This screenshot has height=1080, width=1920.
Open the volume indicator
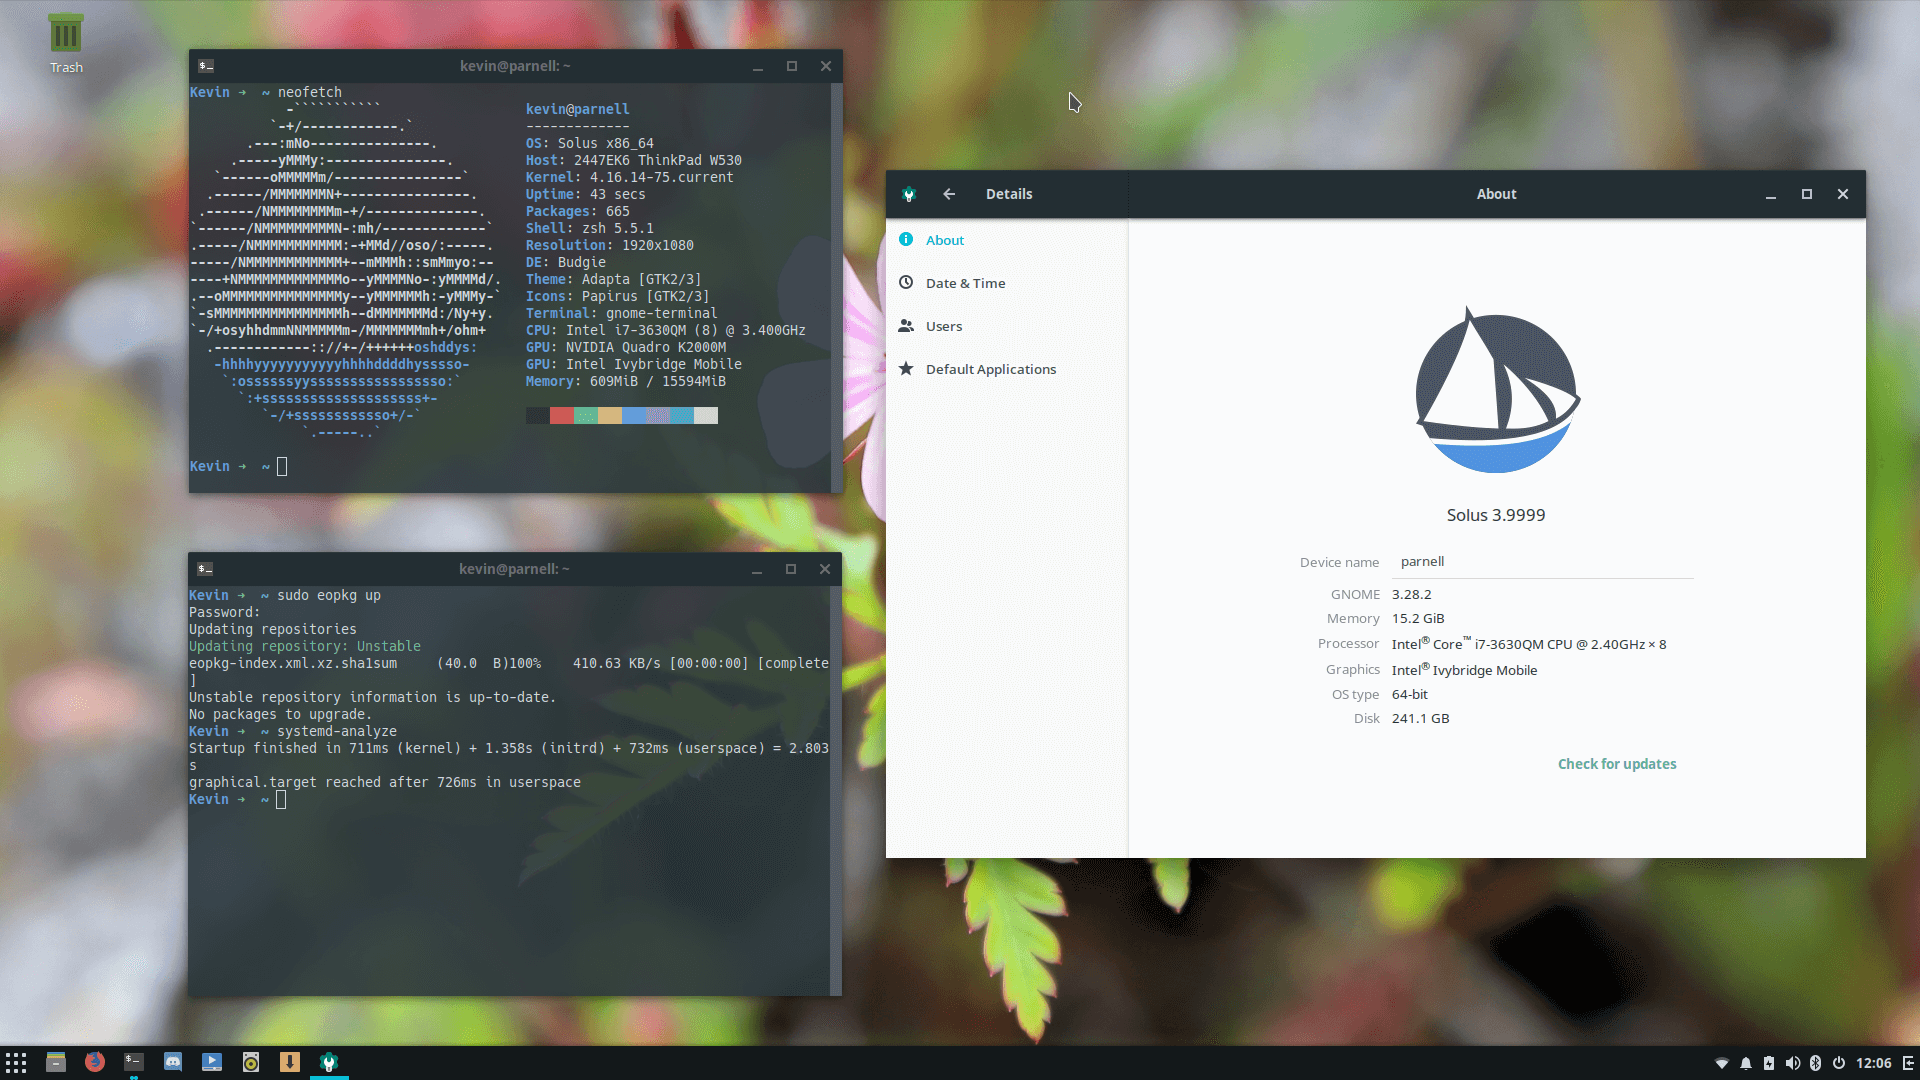tap(1793, 1063)
